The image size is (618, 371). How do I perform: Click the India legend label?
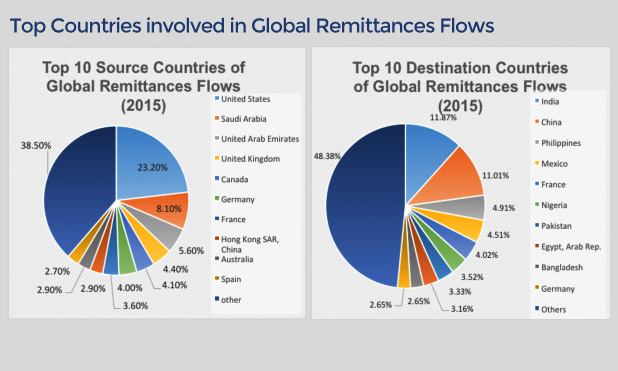550,102
